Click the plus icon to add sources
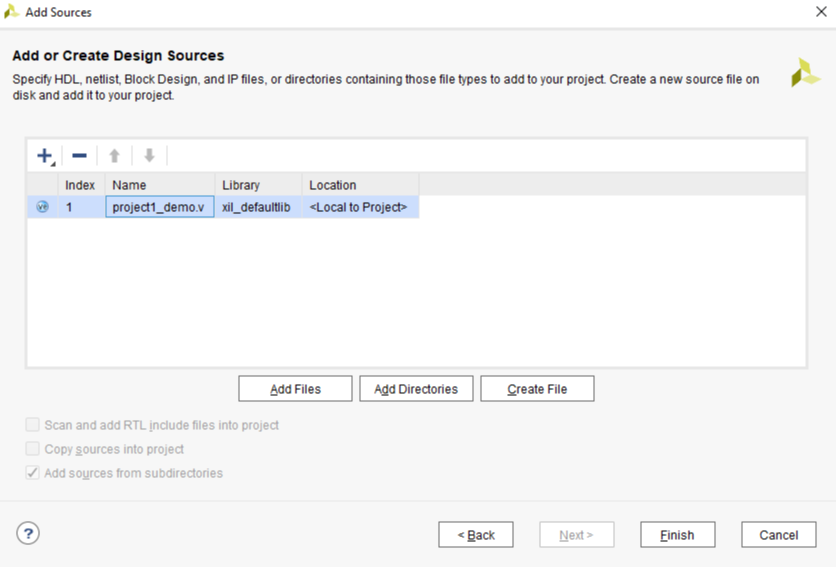The height and width of the screenshot is (567, 837). tap(44, 156)
